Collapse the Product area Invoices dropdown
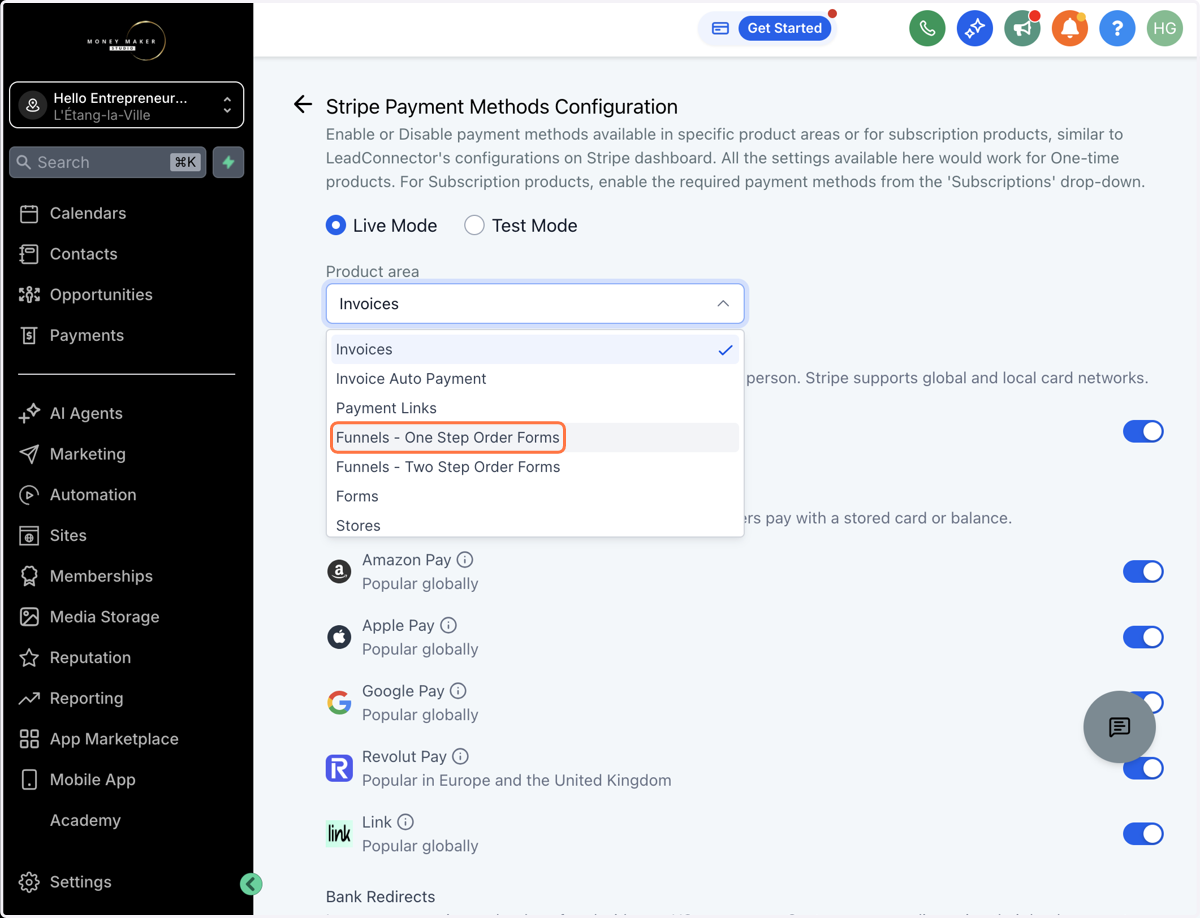The image size is (1200, 918). [535, 304]
